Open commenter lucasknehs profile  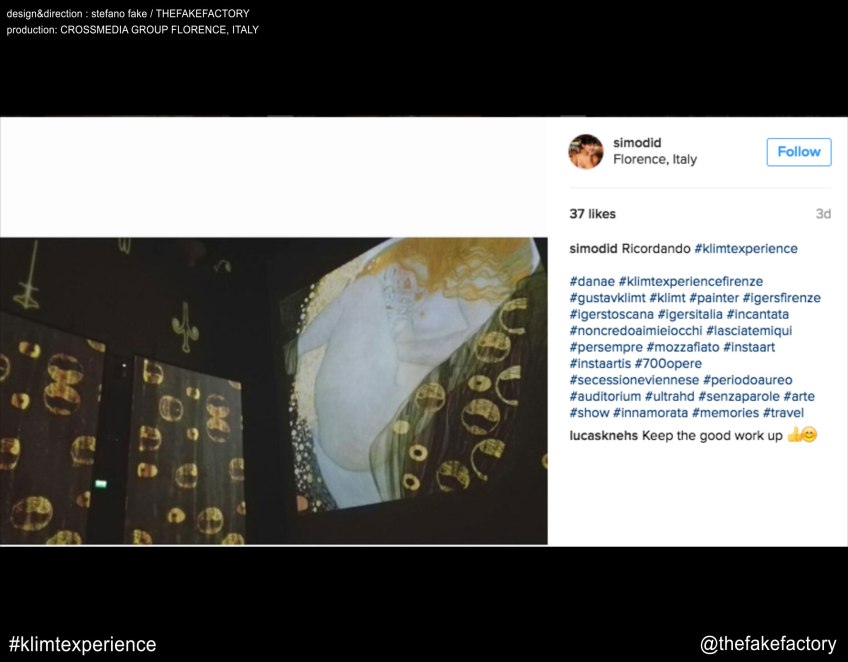pos(603,435)
